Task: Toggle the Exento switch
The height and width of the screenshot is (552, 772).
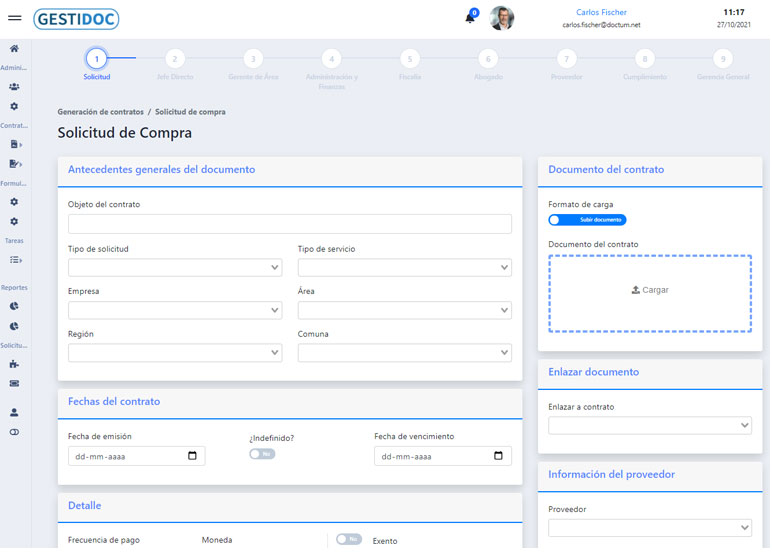Action: coord(349,539)
